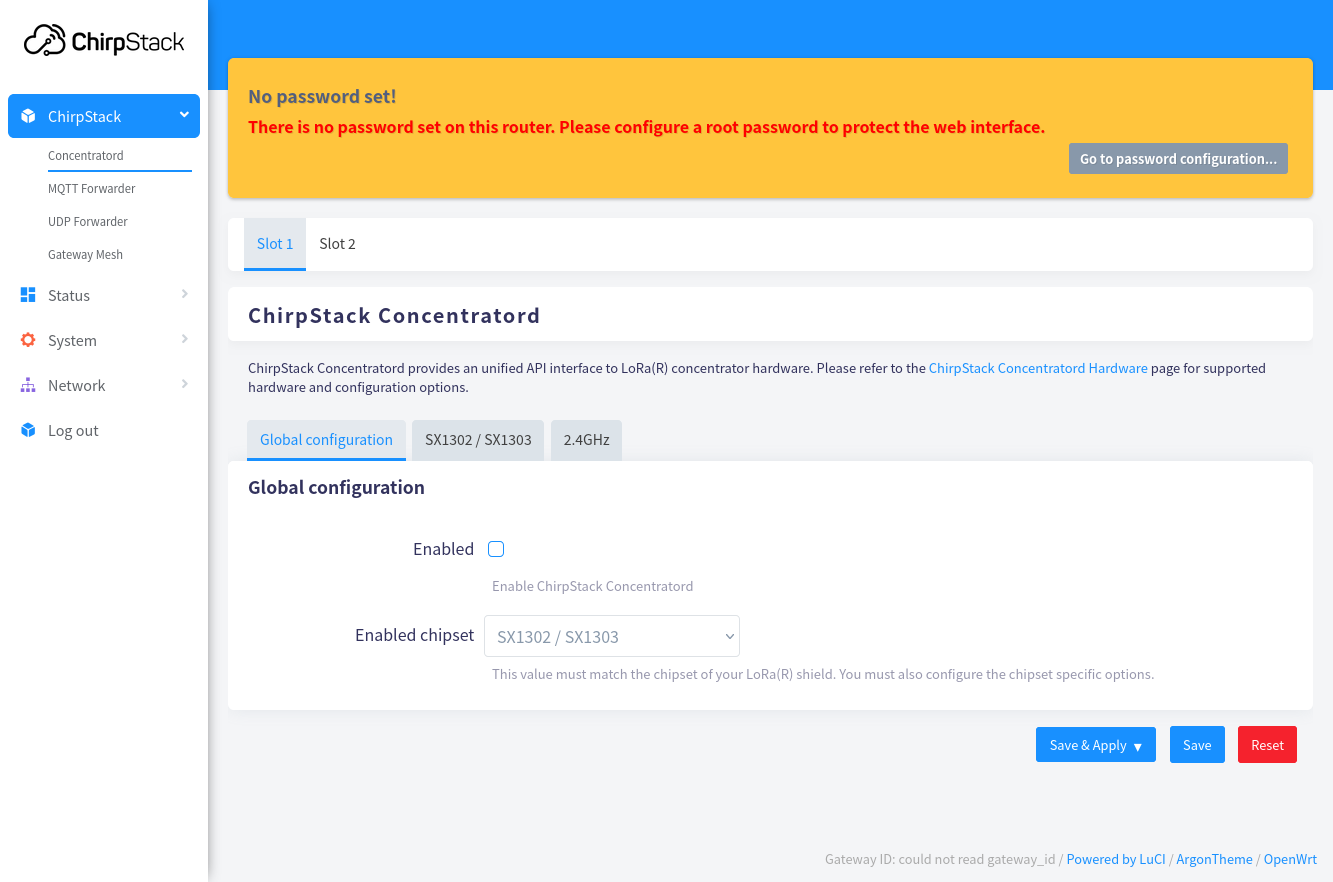Expand the System menu chevron
This screenshot has width=1333, height=882.
(185, 339)
